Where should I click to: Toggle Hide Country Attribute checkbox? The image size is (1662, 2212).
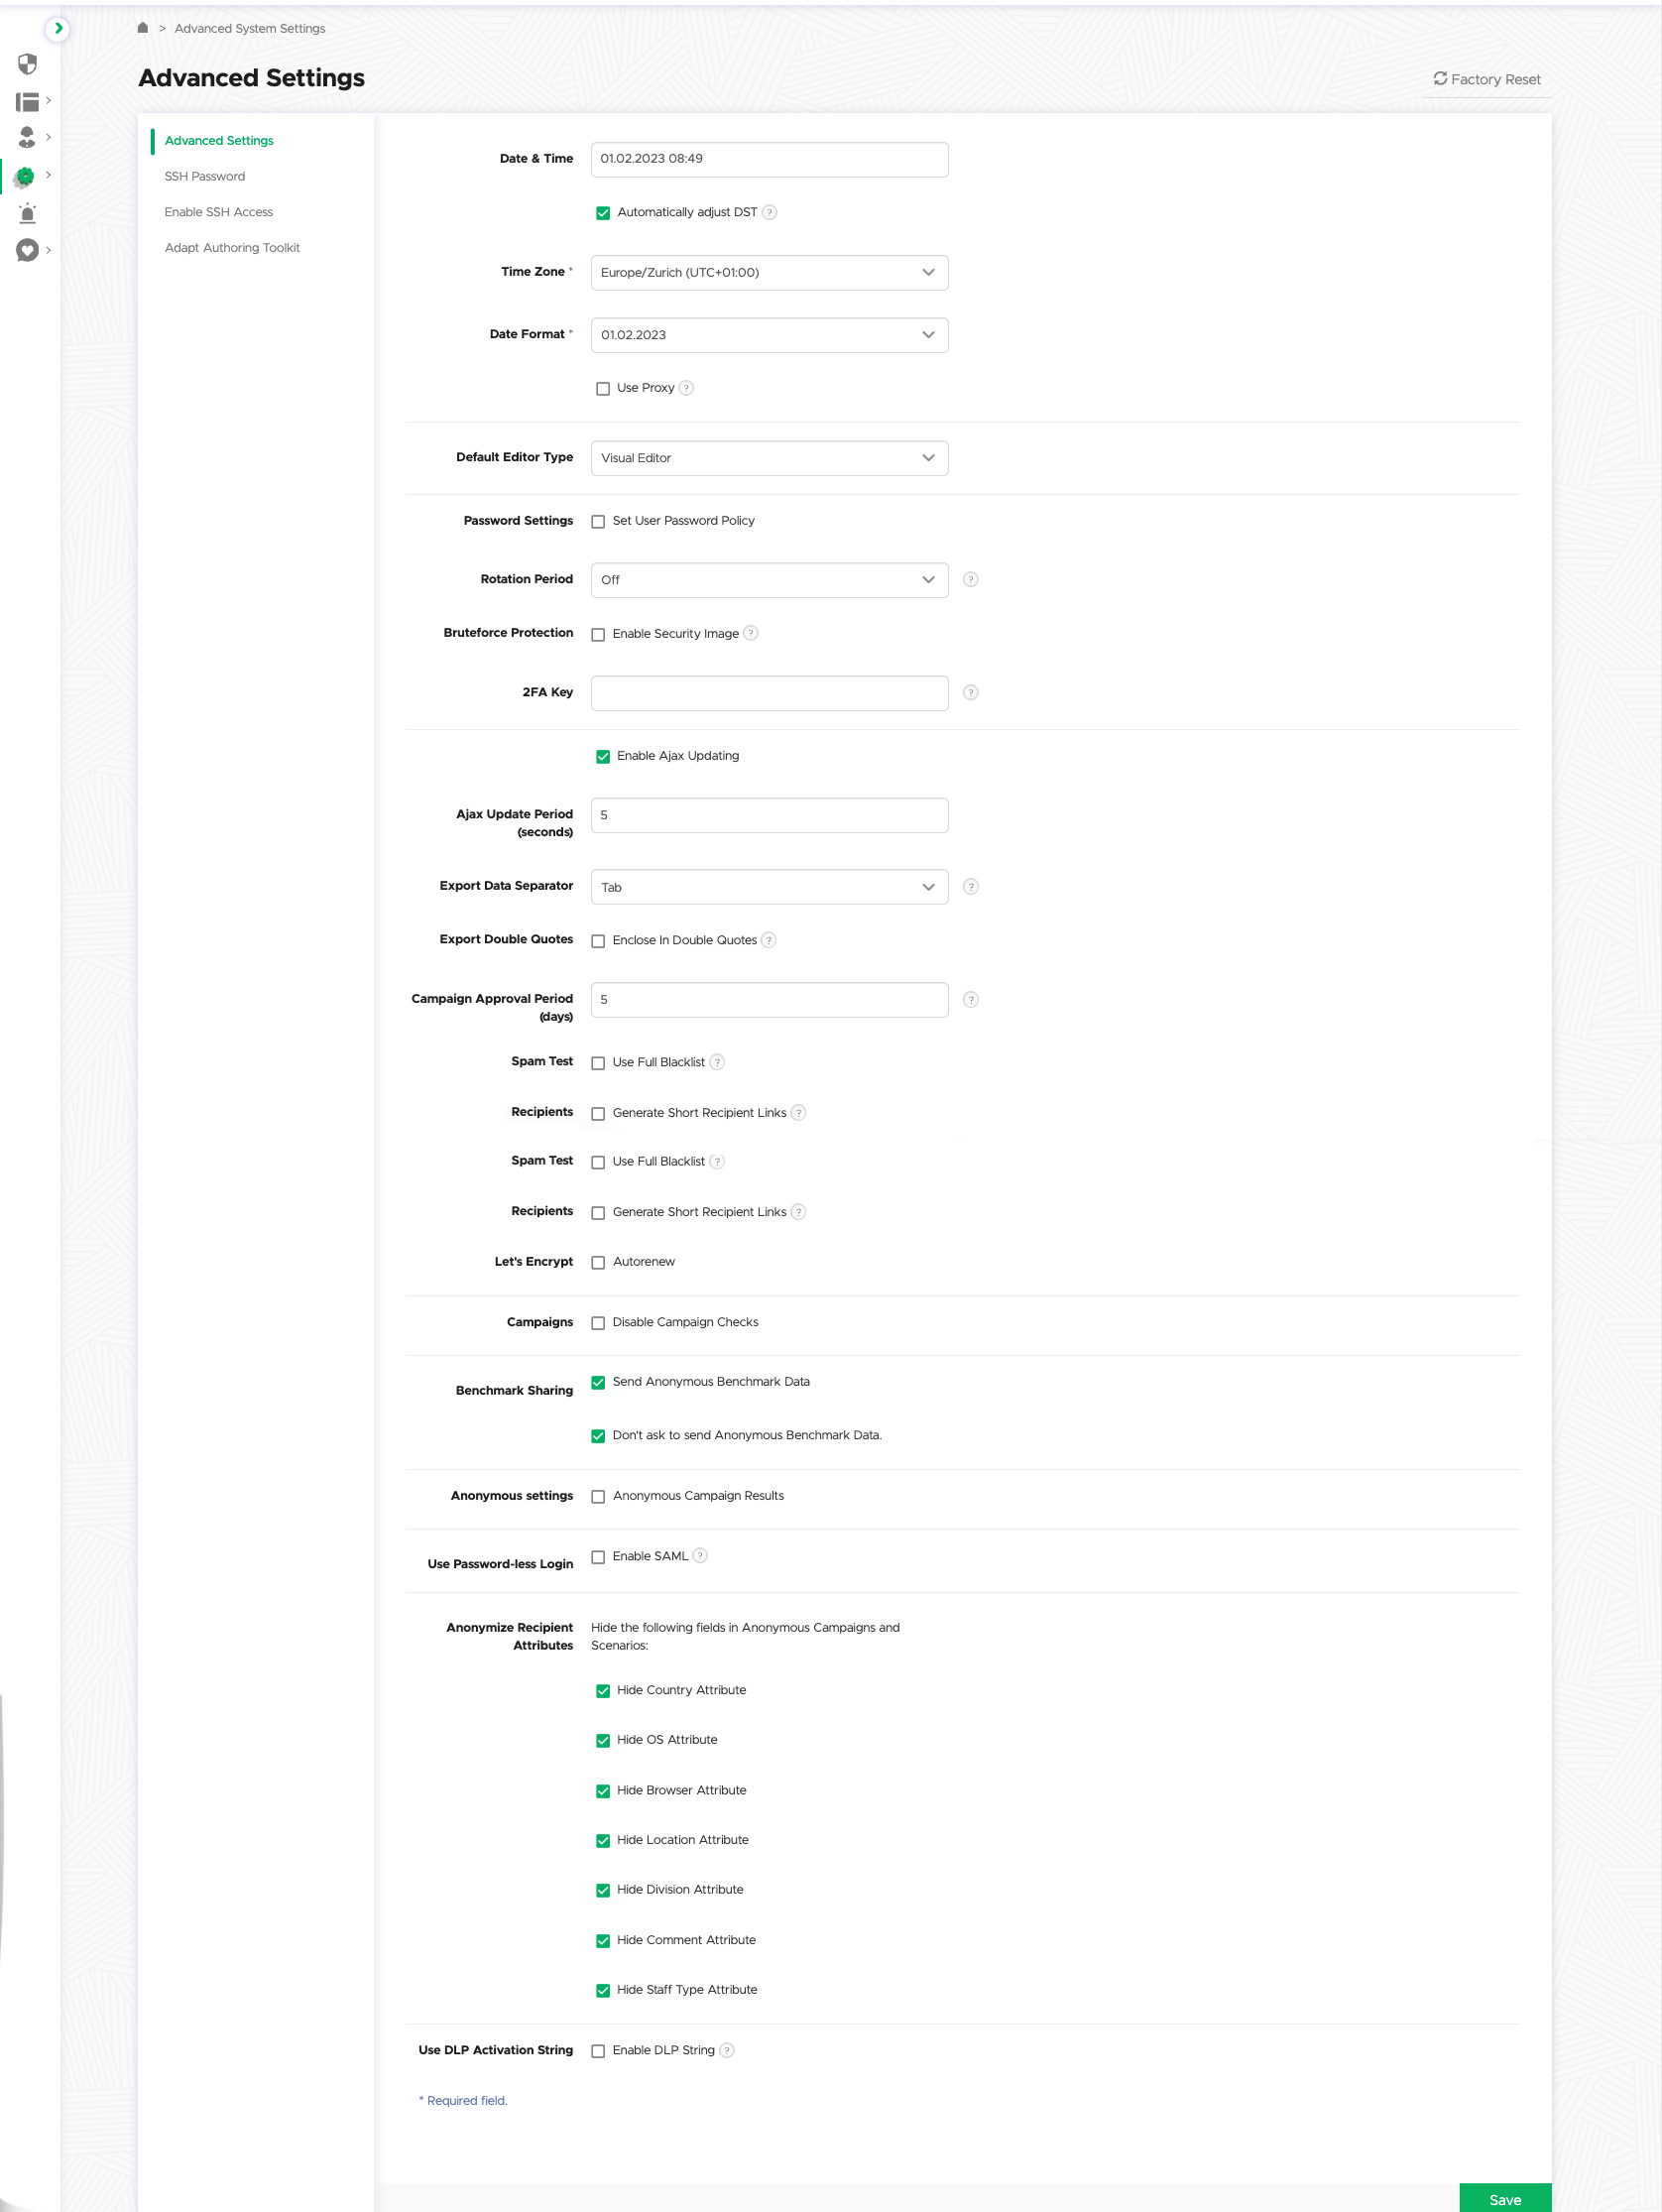tap(603, 1690)
